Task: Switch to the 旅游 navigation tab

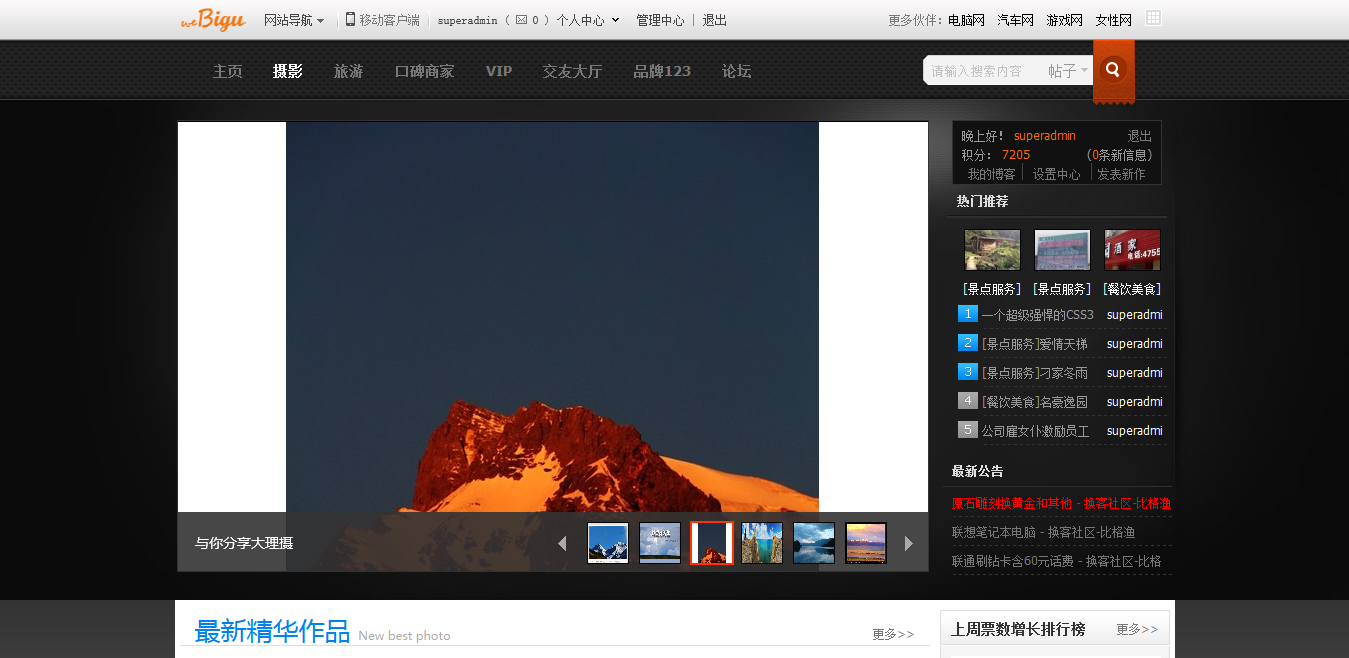Action: pyautogui.click(x=348, y=71)
